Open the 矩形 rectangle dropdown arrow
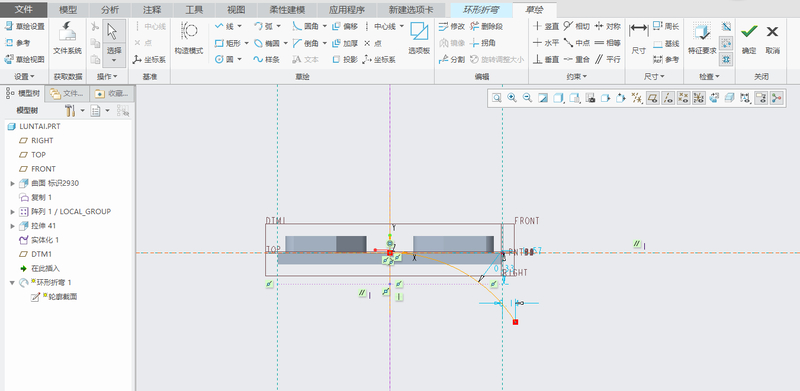The image size is (800, 391). pos(246,43)
